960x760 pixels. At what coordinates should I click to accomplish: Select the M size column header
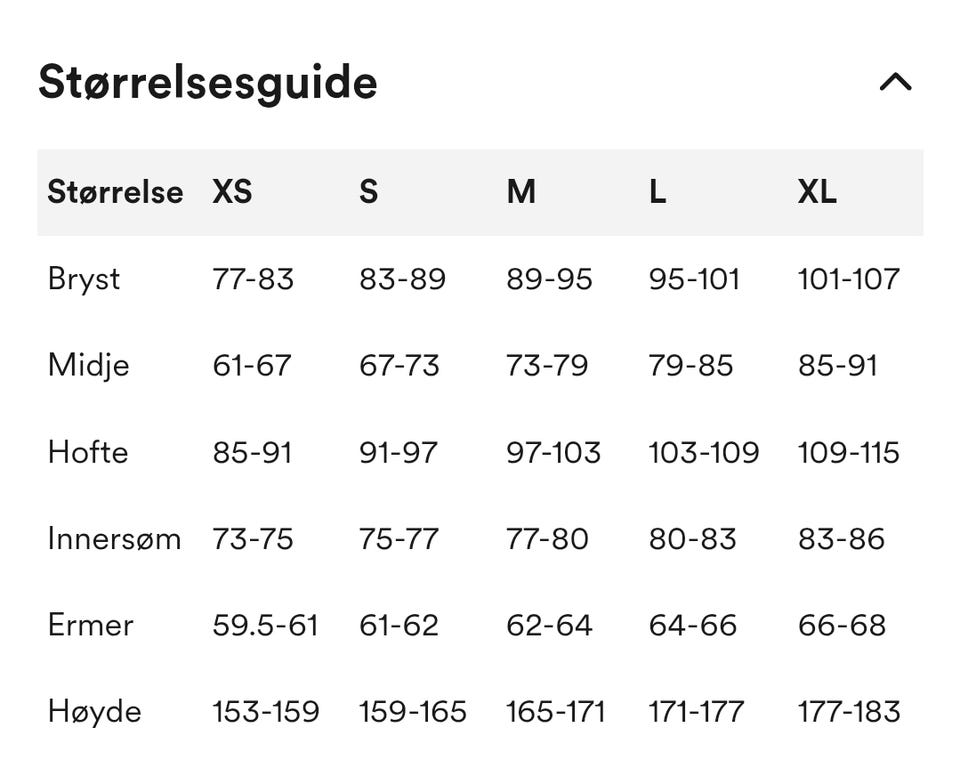tap(521, 192)
